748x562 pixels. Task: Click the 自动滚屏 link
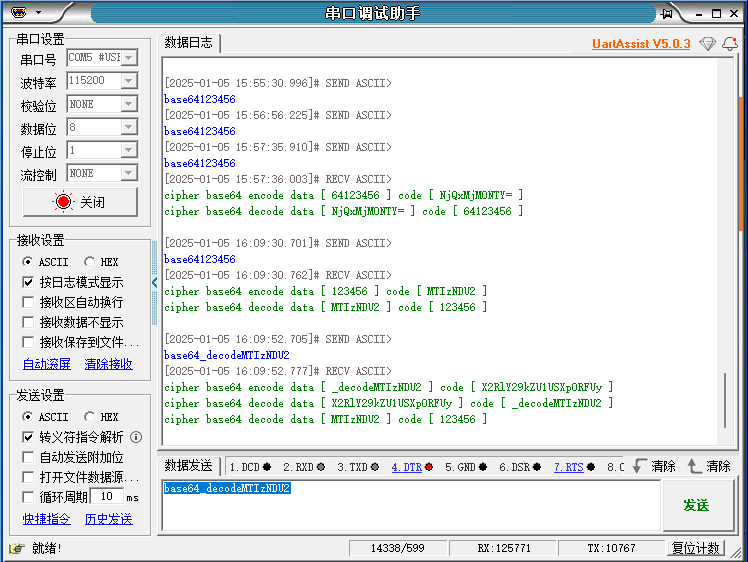tap(47, 364)
